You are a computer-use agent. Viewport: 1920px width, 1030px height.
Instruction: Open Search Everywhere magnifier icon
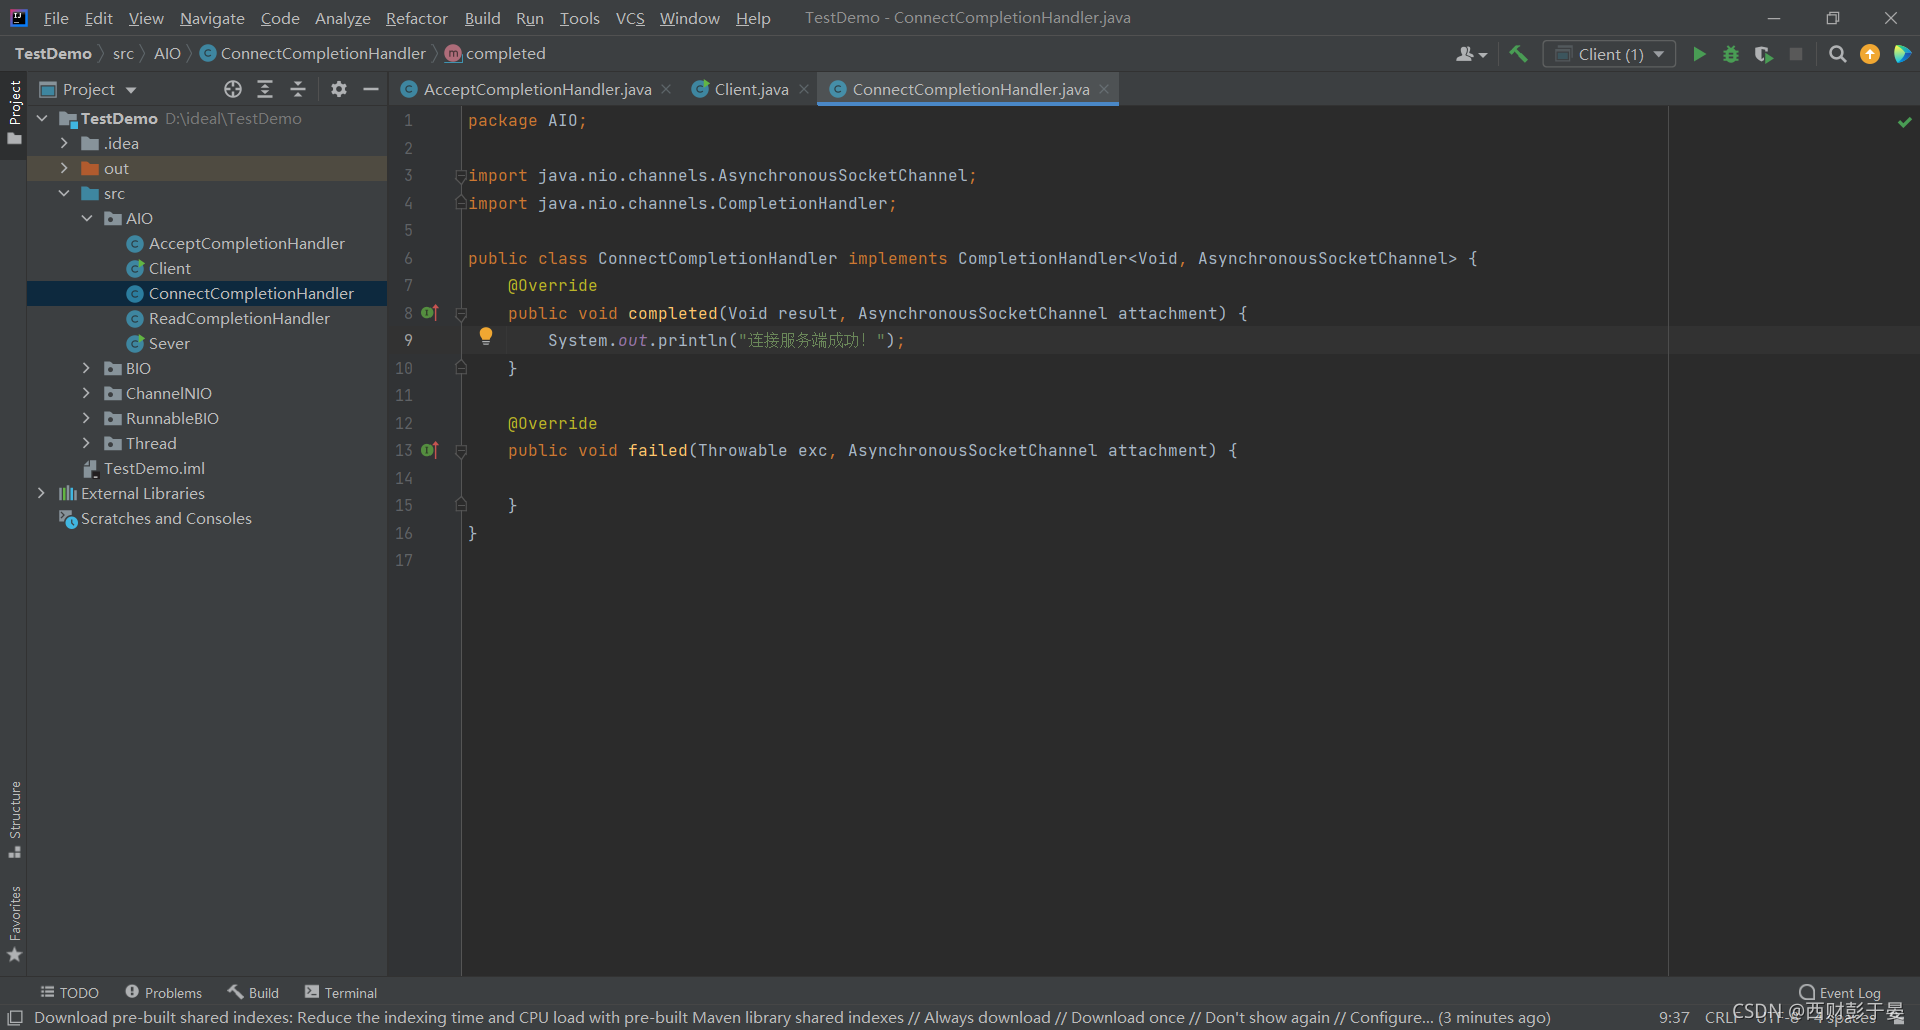pos(1837,54)
